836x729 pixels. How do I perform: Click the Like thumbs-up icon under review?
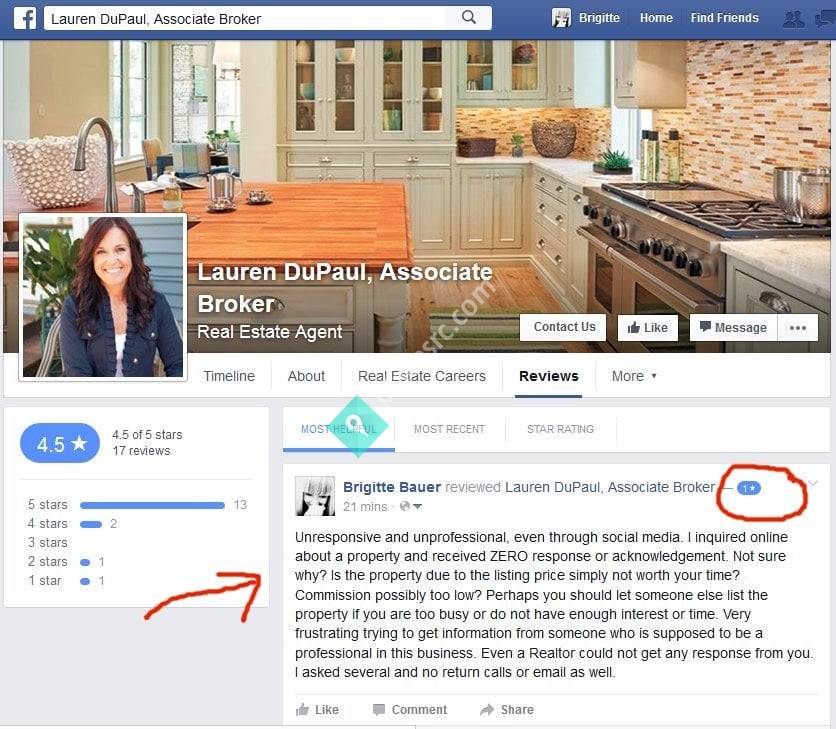[303, 710]
